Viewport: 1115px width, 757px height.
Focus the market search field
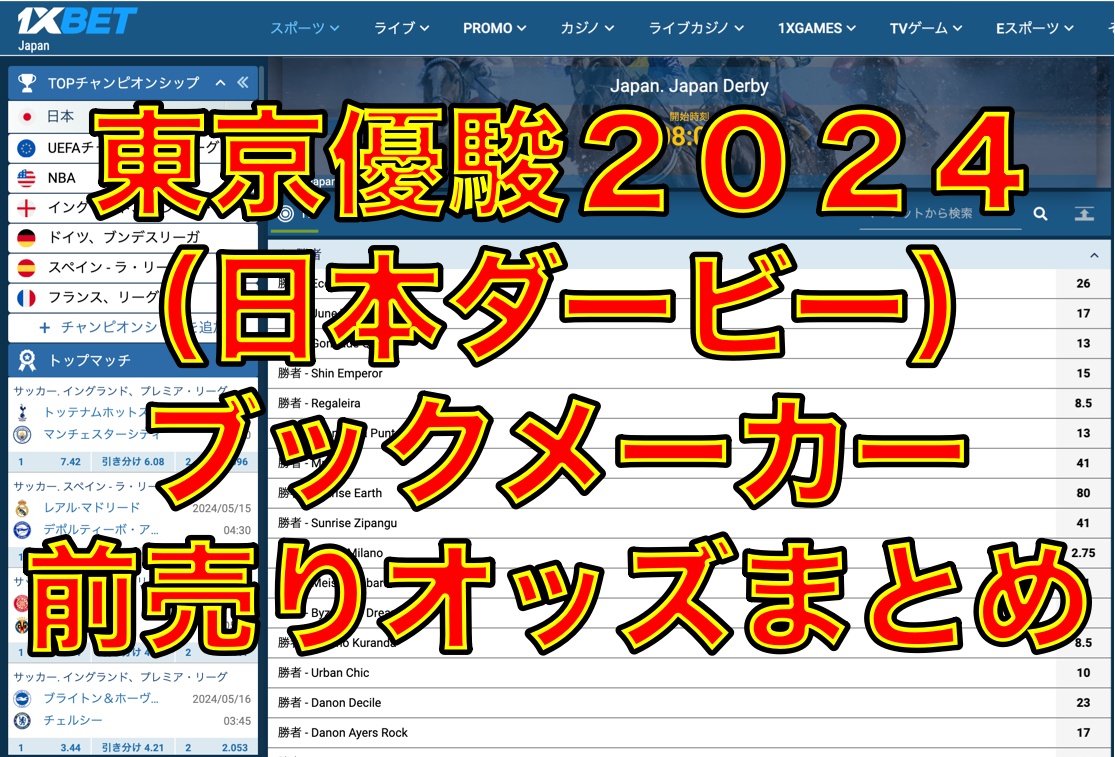(940, 214)
